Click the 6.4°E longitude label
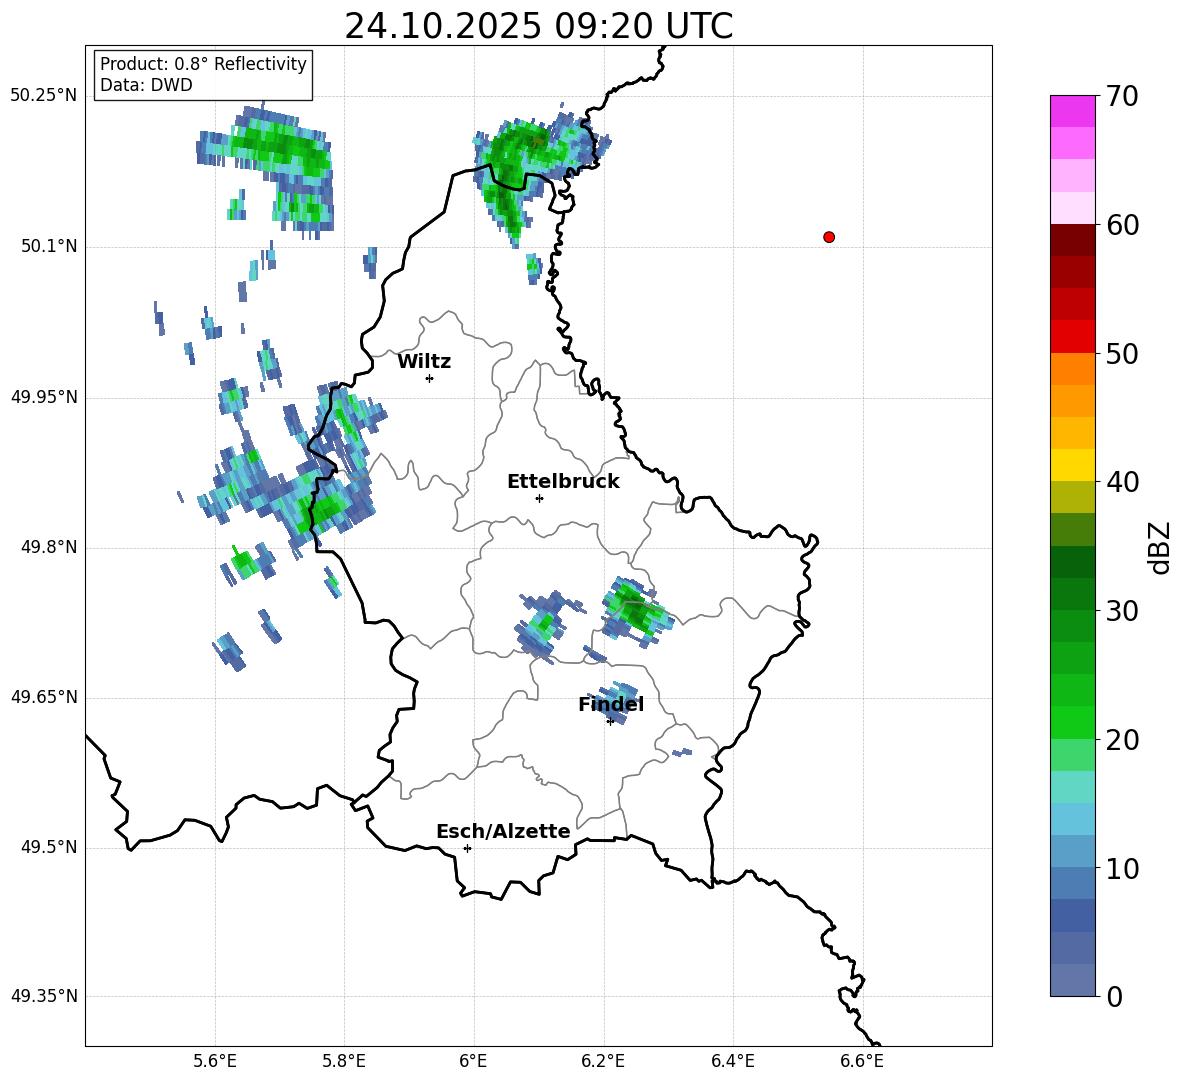Screen dimensions: 1184x1081 click(x=732, y=1061)
